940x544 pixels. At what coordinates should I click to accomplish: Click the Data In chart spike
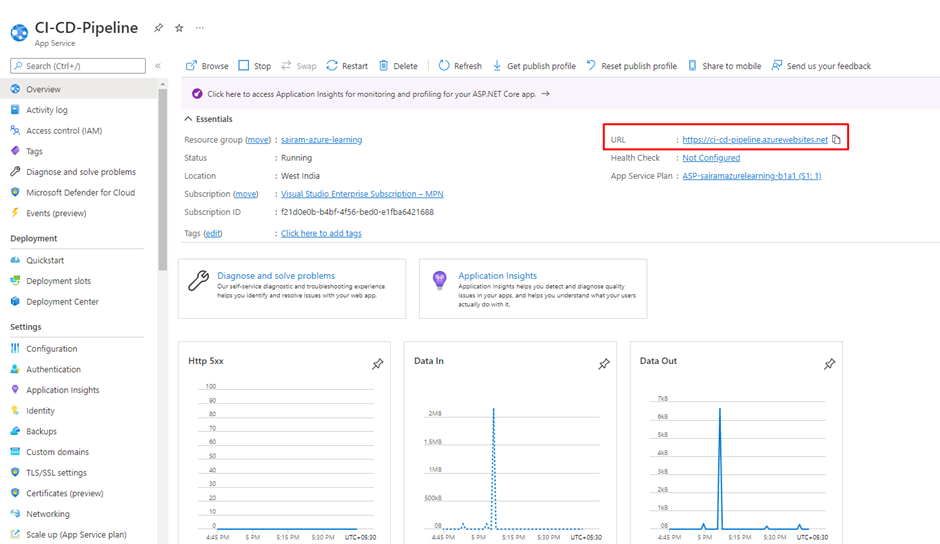493,468
